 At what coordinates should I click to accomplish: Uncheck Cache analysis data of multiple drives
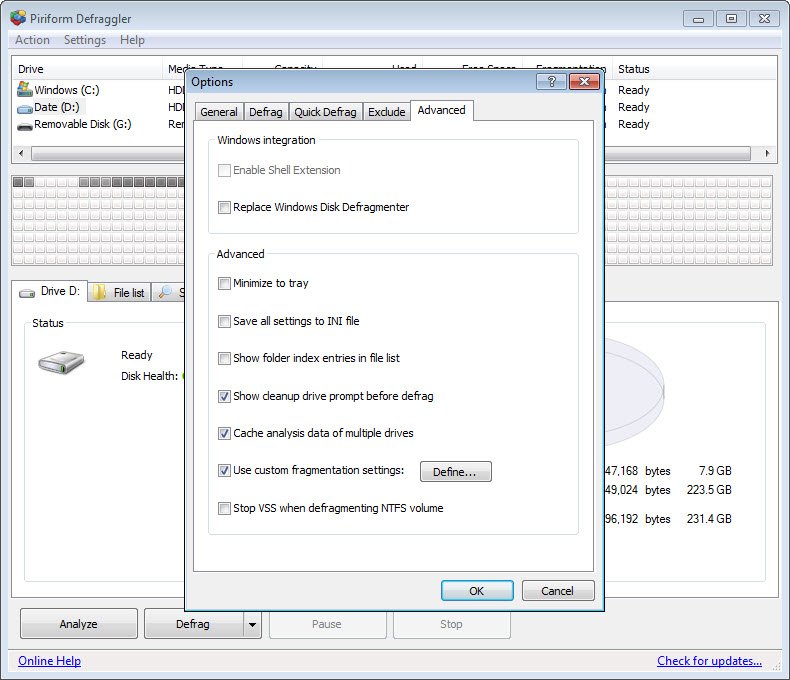(x=224, y=434)
